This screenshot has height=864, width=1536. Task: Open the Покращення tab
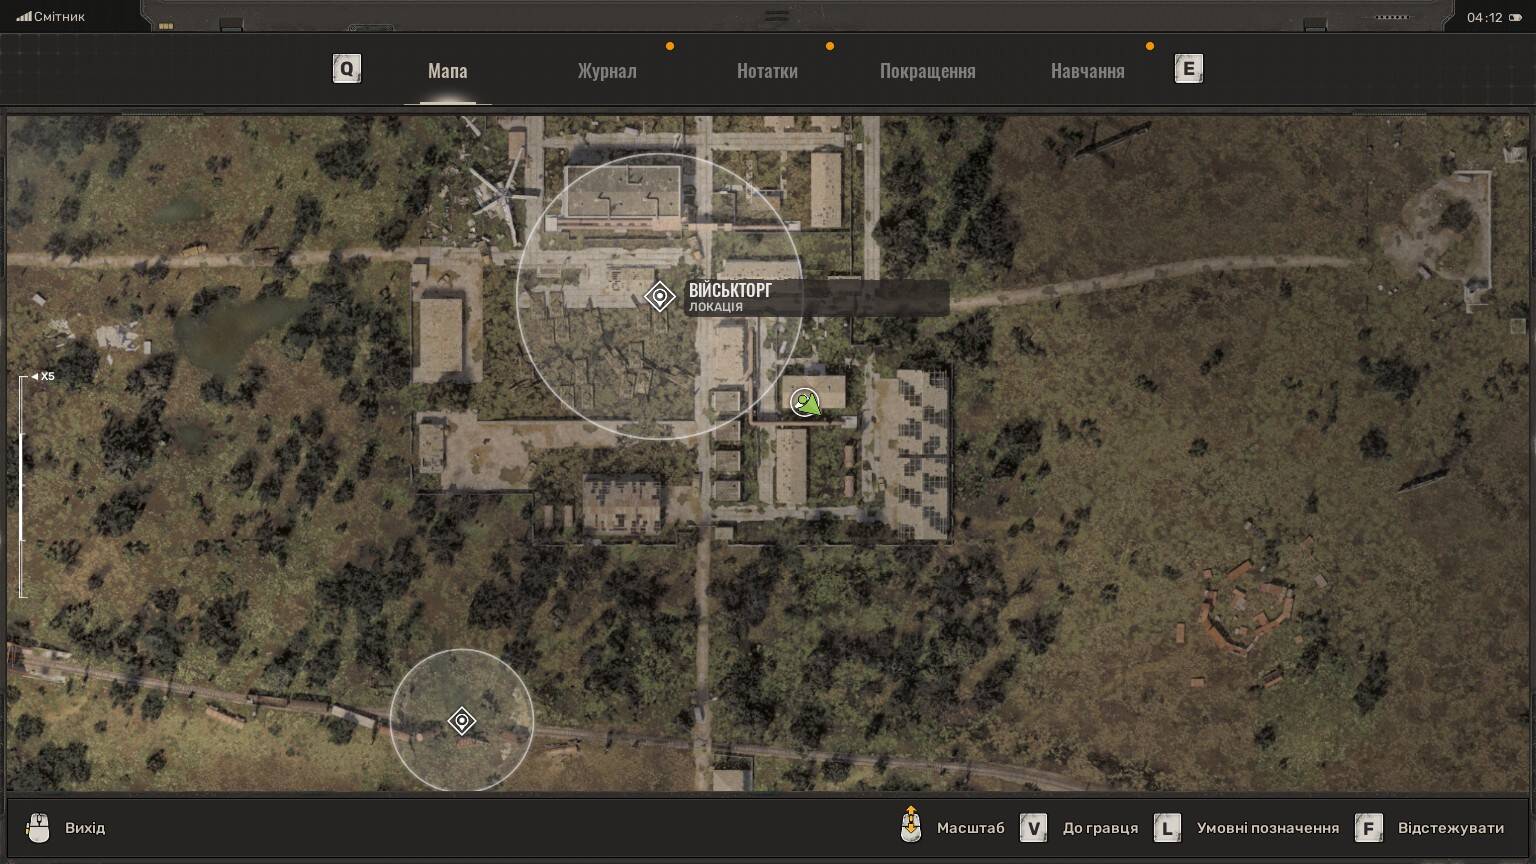[x=927, y=71]
